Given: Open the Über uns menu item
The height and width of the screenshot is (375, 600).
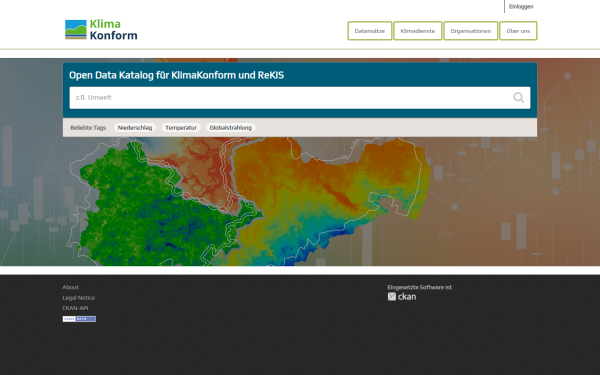Looking at the screenshot, I should [518, 31].
